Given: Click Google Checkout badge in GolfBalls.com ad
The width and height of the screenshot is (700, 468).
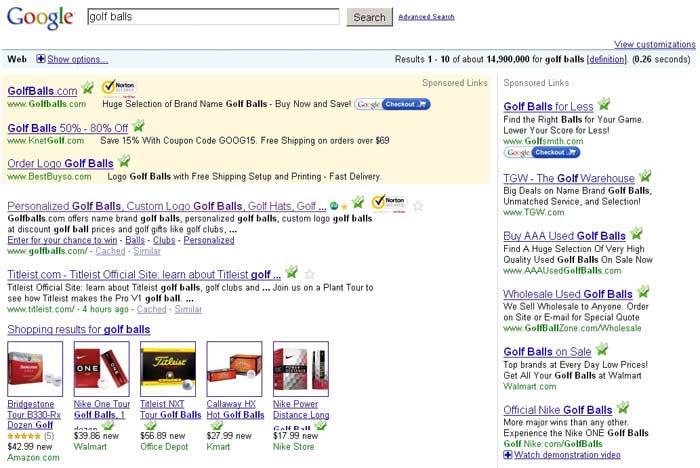Looking at the screenshot, I should pyautogui.click(x=392, y=104).
